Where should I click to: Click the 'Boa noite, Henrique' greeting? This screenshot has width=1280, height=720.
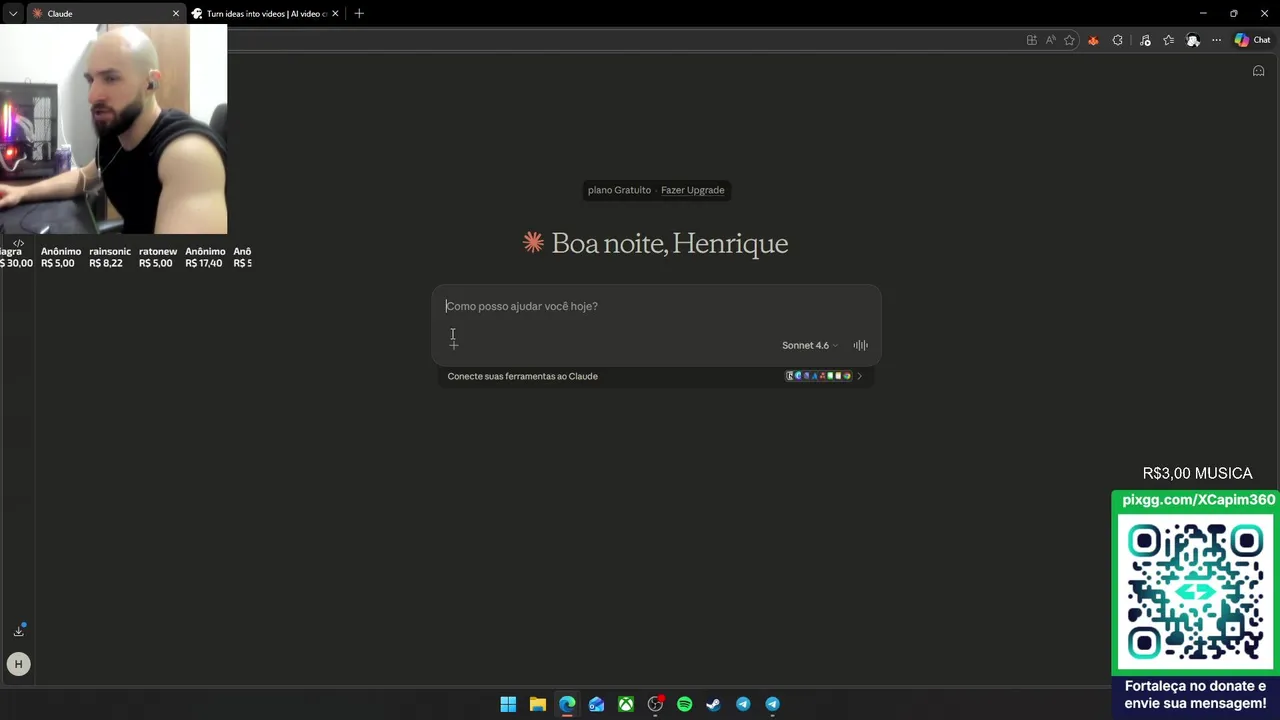coord(670,243)
